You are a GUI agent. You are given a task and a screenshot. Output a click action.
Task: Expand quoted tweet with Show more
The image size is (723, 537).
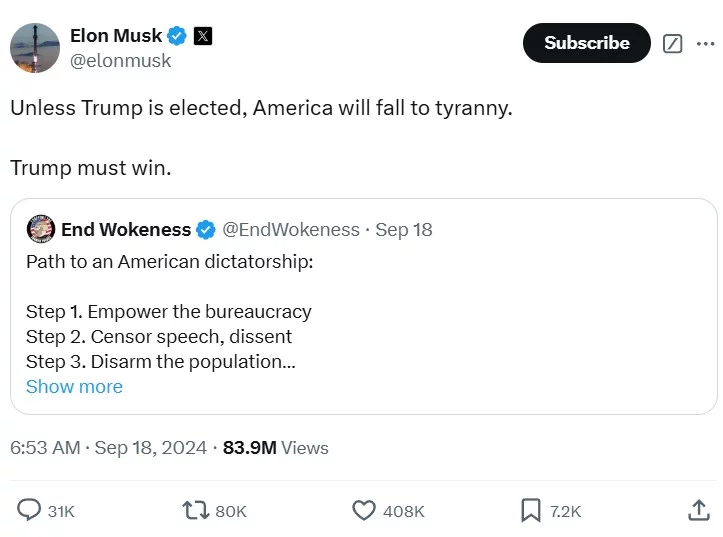pos(74,387)
